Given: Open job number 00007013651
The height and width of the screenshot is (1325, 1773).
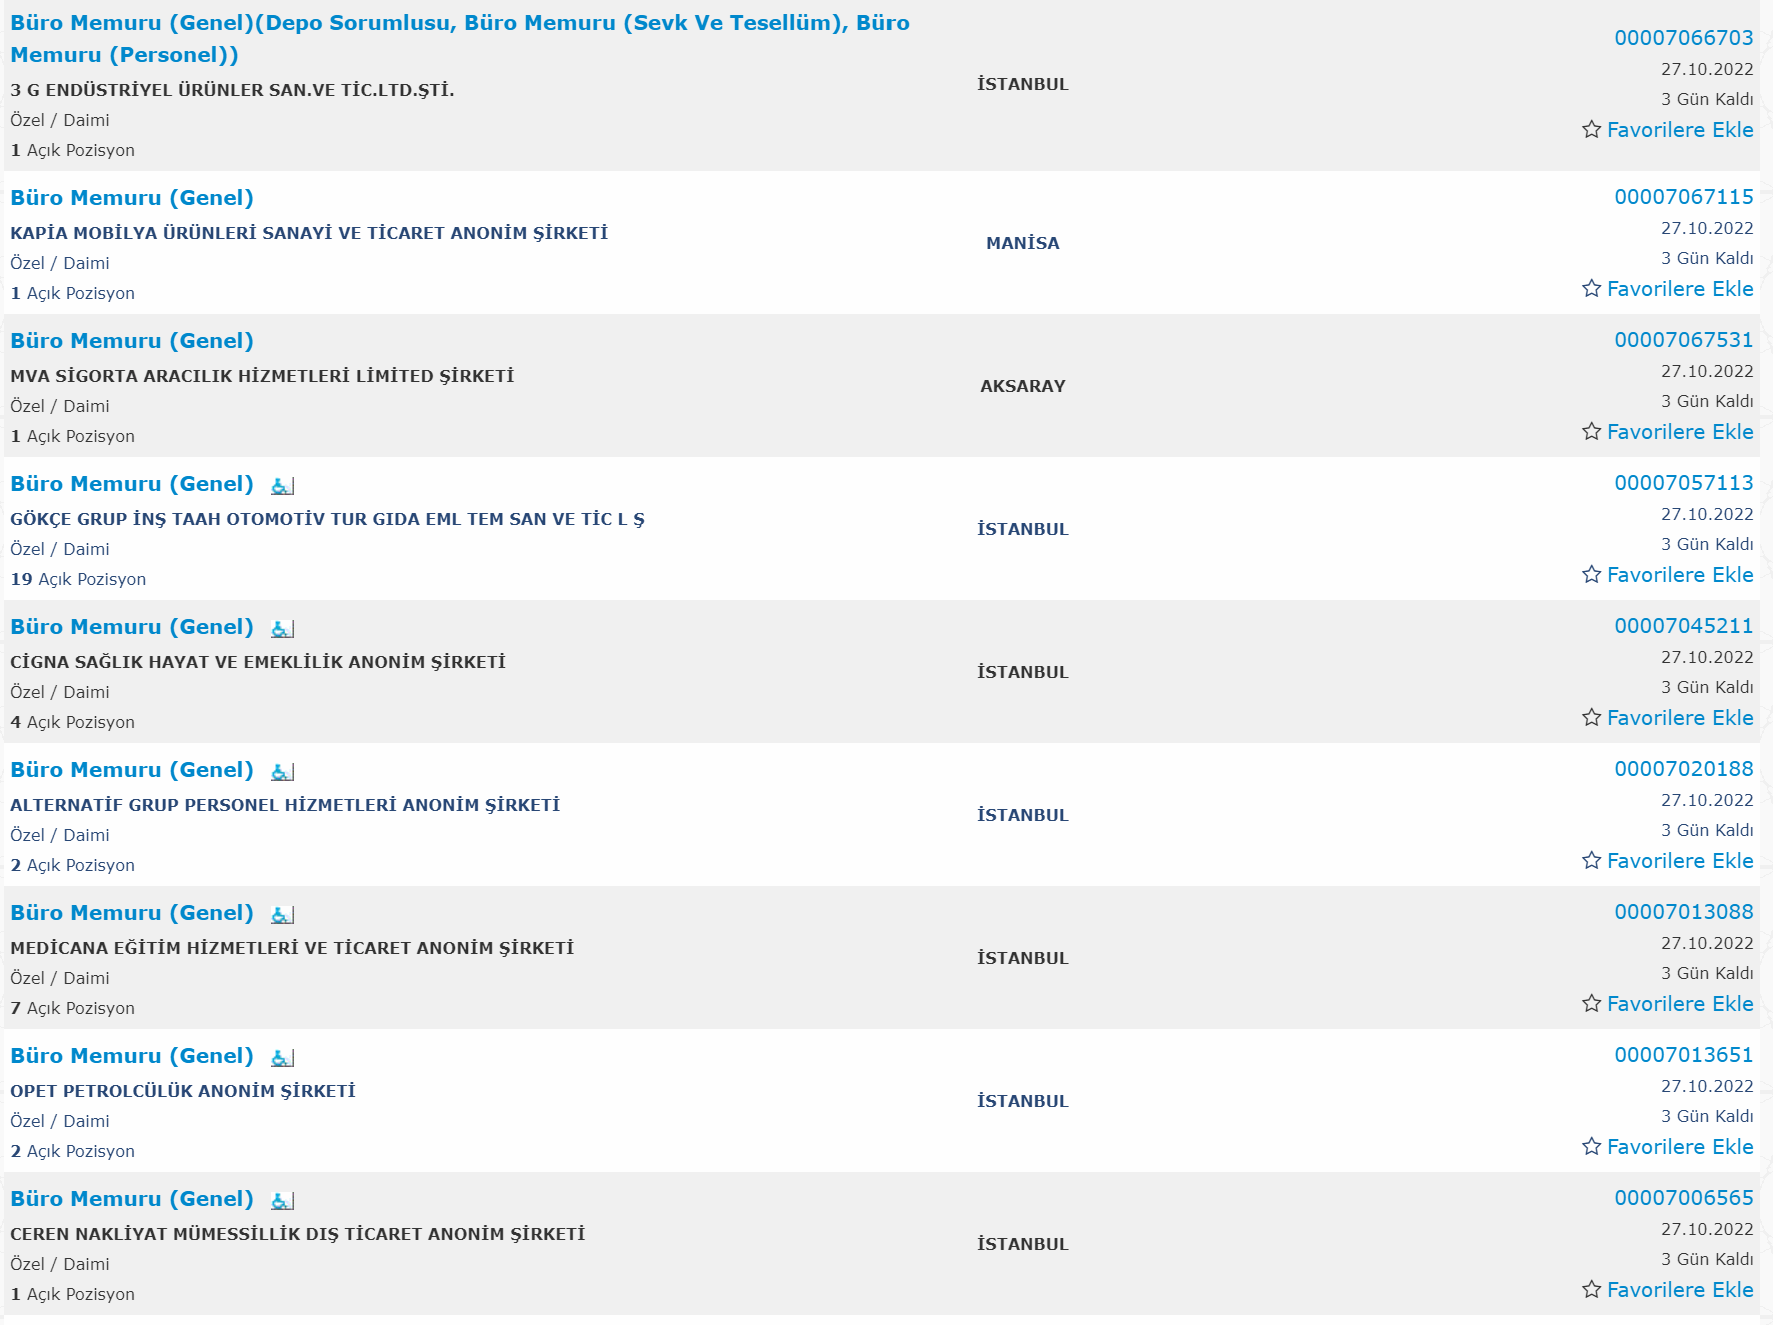Looking at the screenshot, I should (x=1683, y=1055).
